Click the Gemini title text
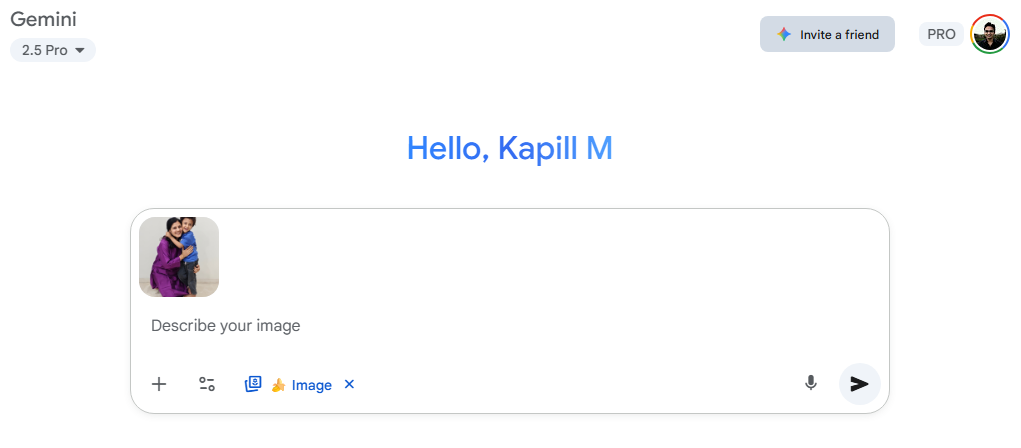This screenshot has height=448, width=1021. point(44,19)
